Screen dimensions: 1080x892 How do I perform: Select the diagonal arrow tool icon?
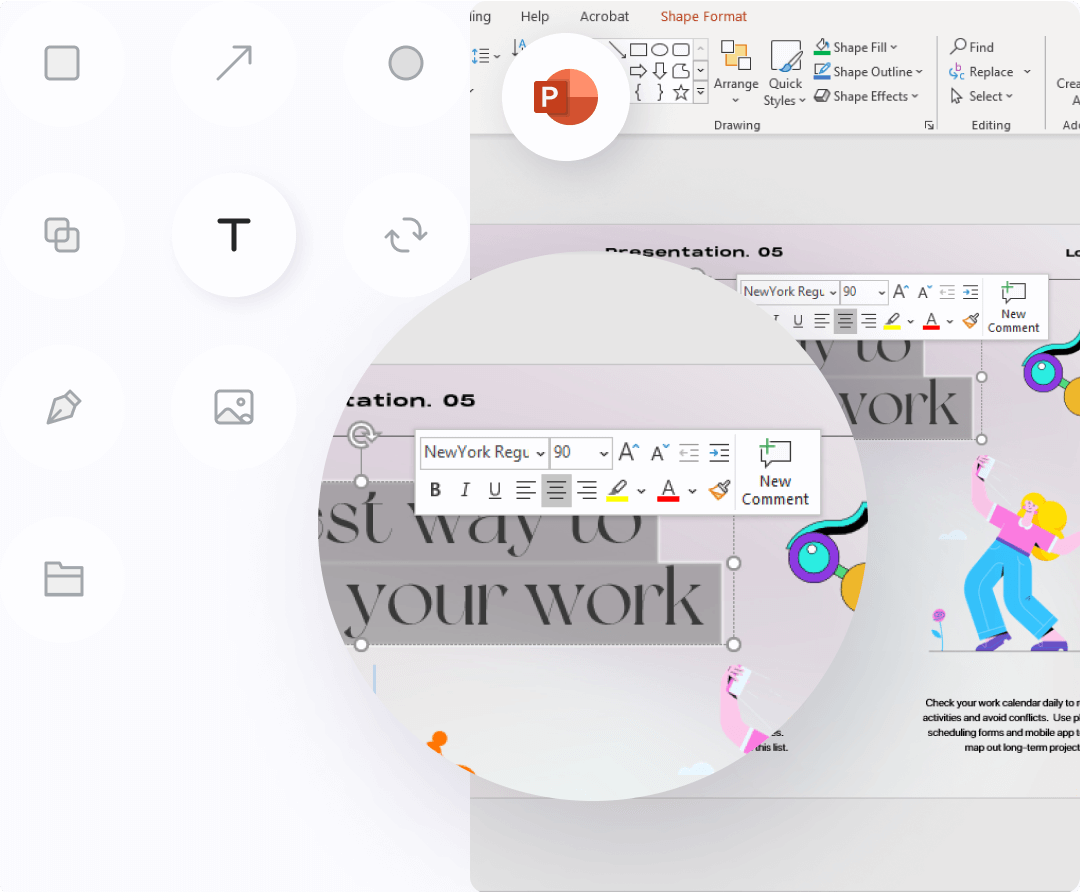pos(233,63)
